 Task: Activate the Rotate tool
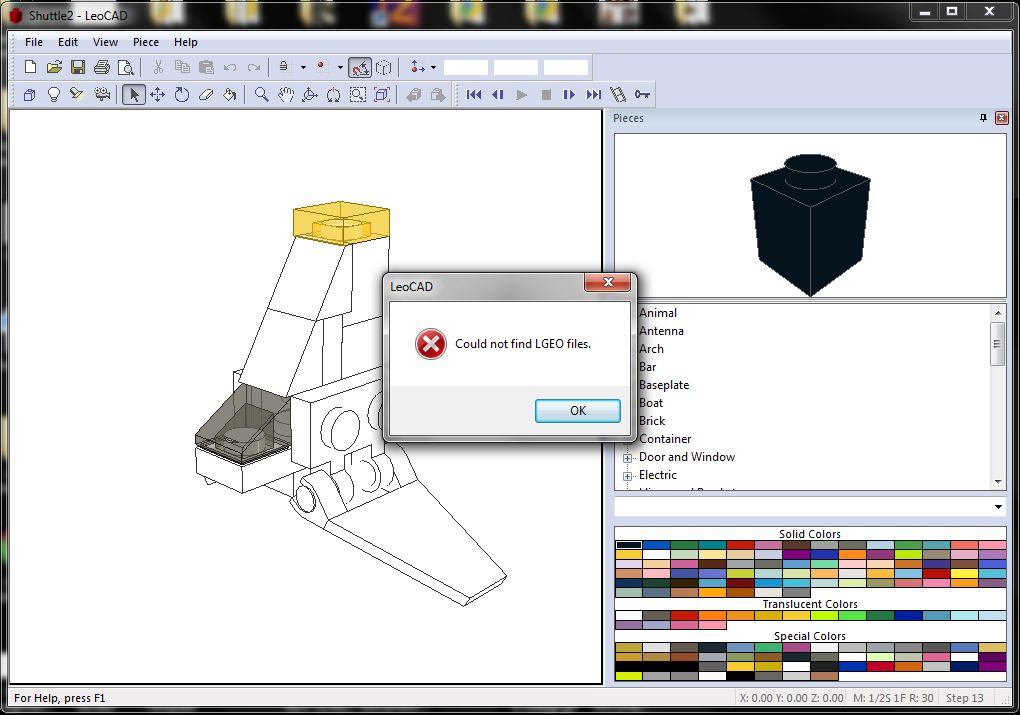[181, 95]
